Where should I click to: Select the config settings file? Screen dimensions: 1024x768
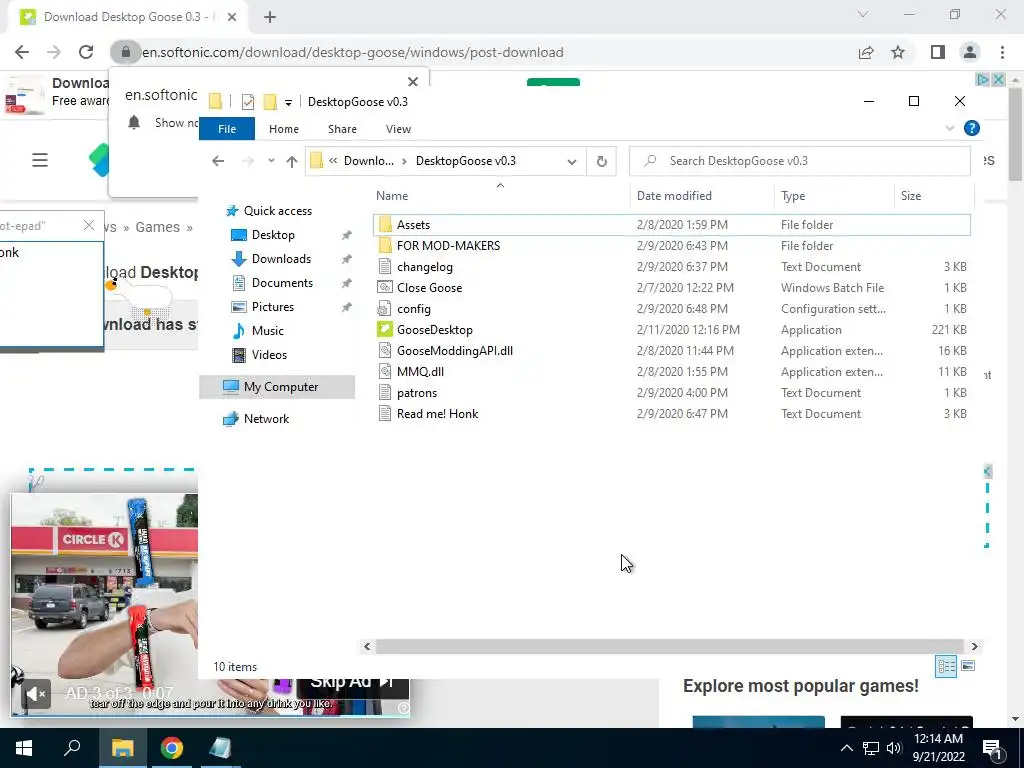pyautogui.click(x=413, y=309)
